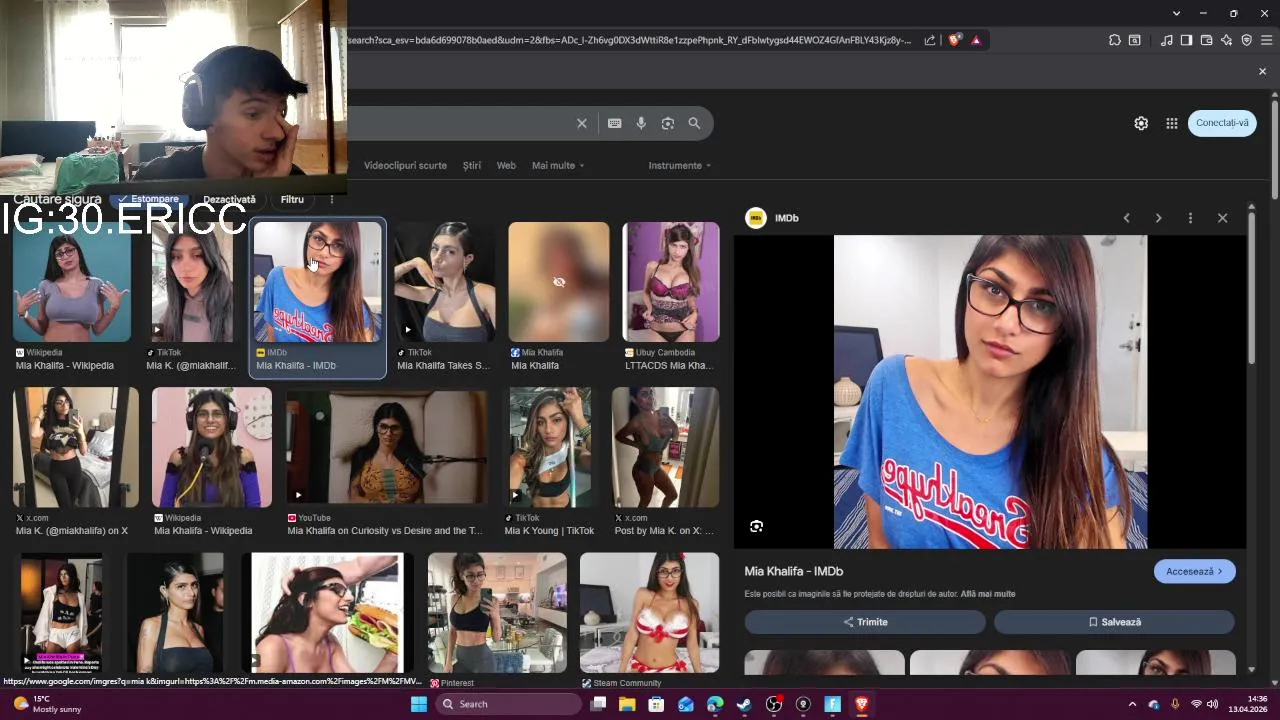The image size is (1280, 720).
Task: Open the TikTok Mia K Young thumbnail
Action: 550,446
